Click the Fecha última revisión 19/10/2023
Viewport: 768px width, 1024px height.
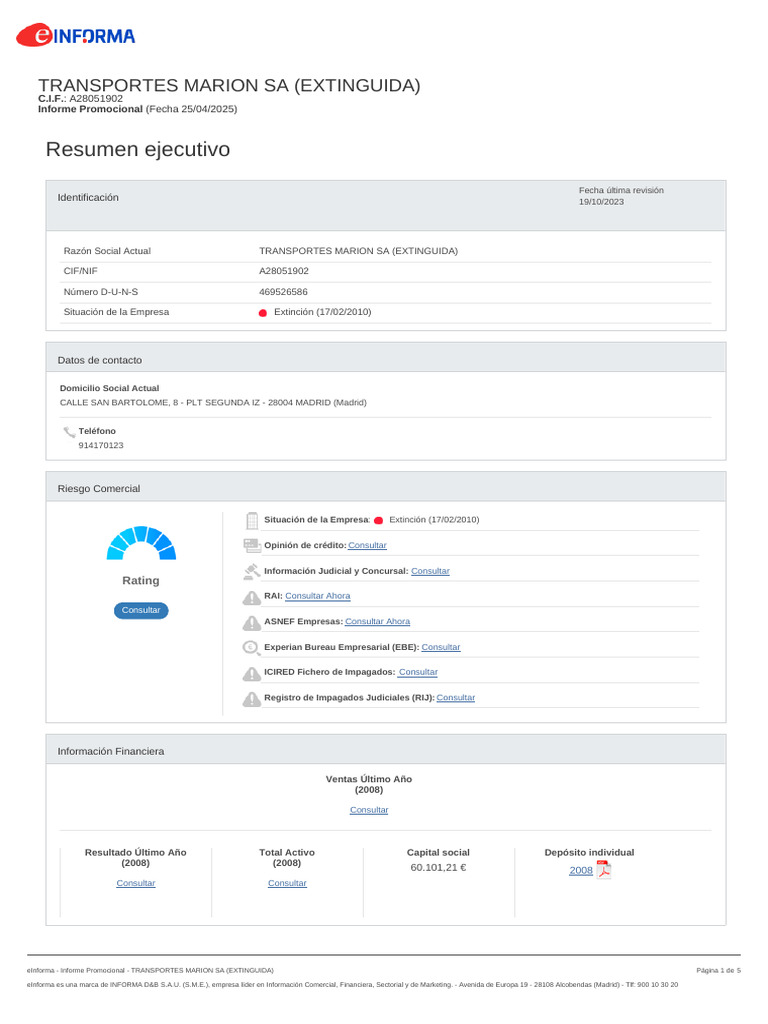620,196
